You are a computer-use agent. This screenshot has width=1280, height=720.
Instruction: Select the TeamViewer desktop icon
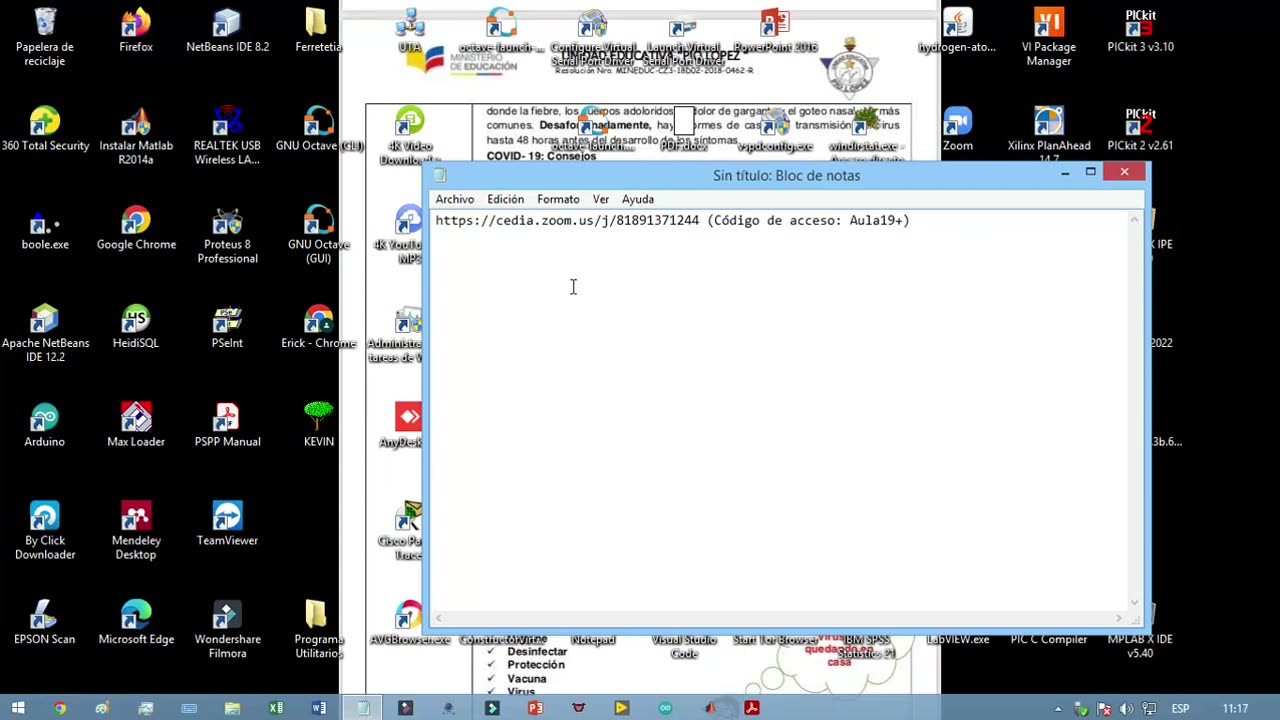click(227, 524)
